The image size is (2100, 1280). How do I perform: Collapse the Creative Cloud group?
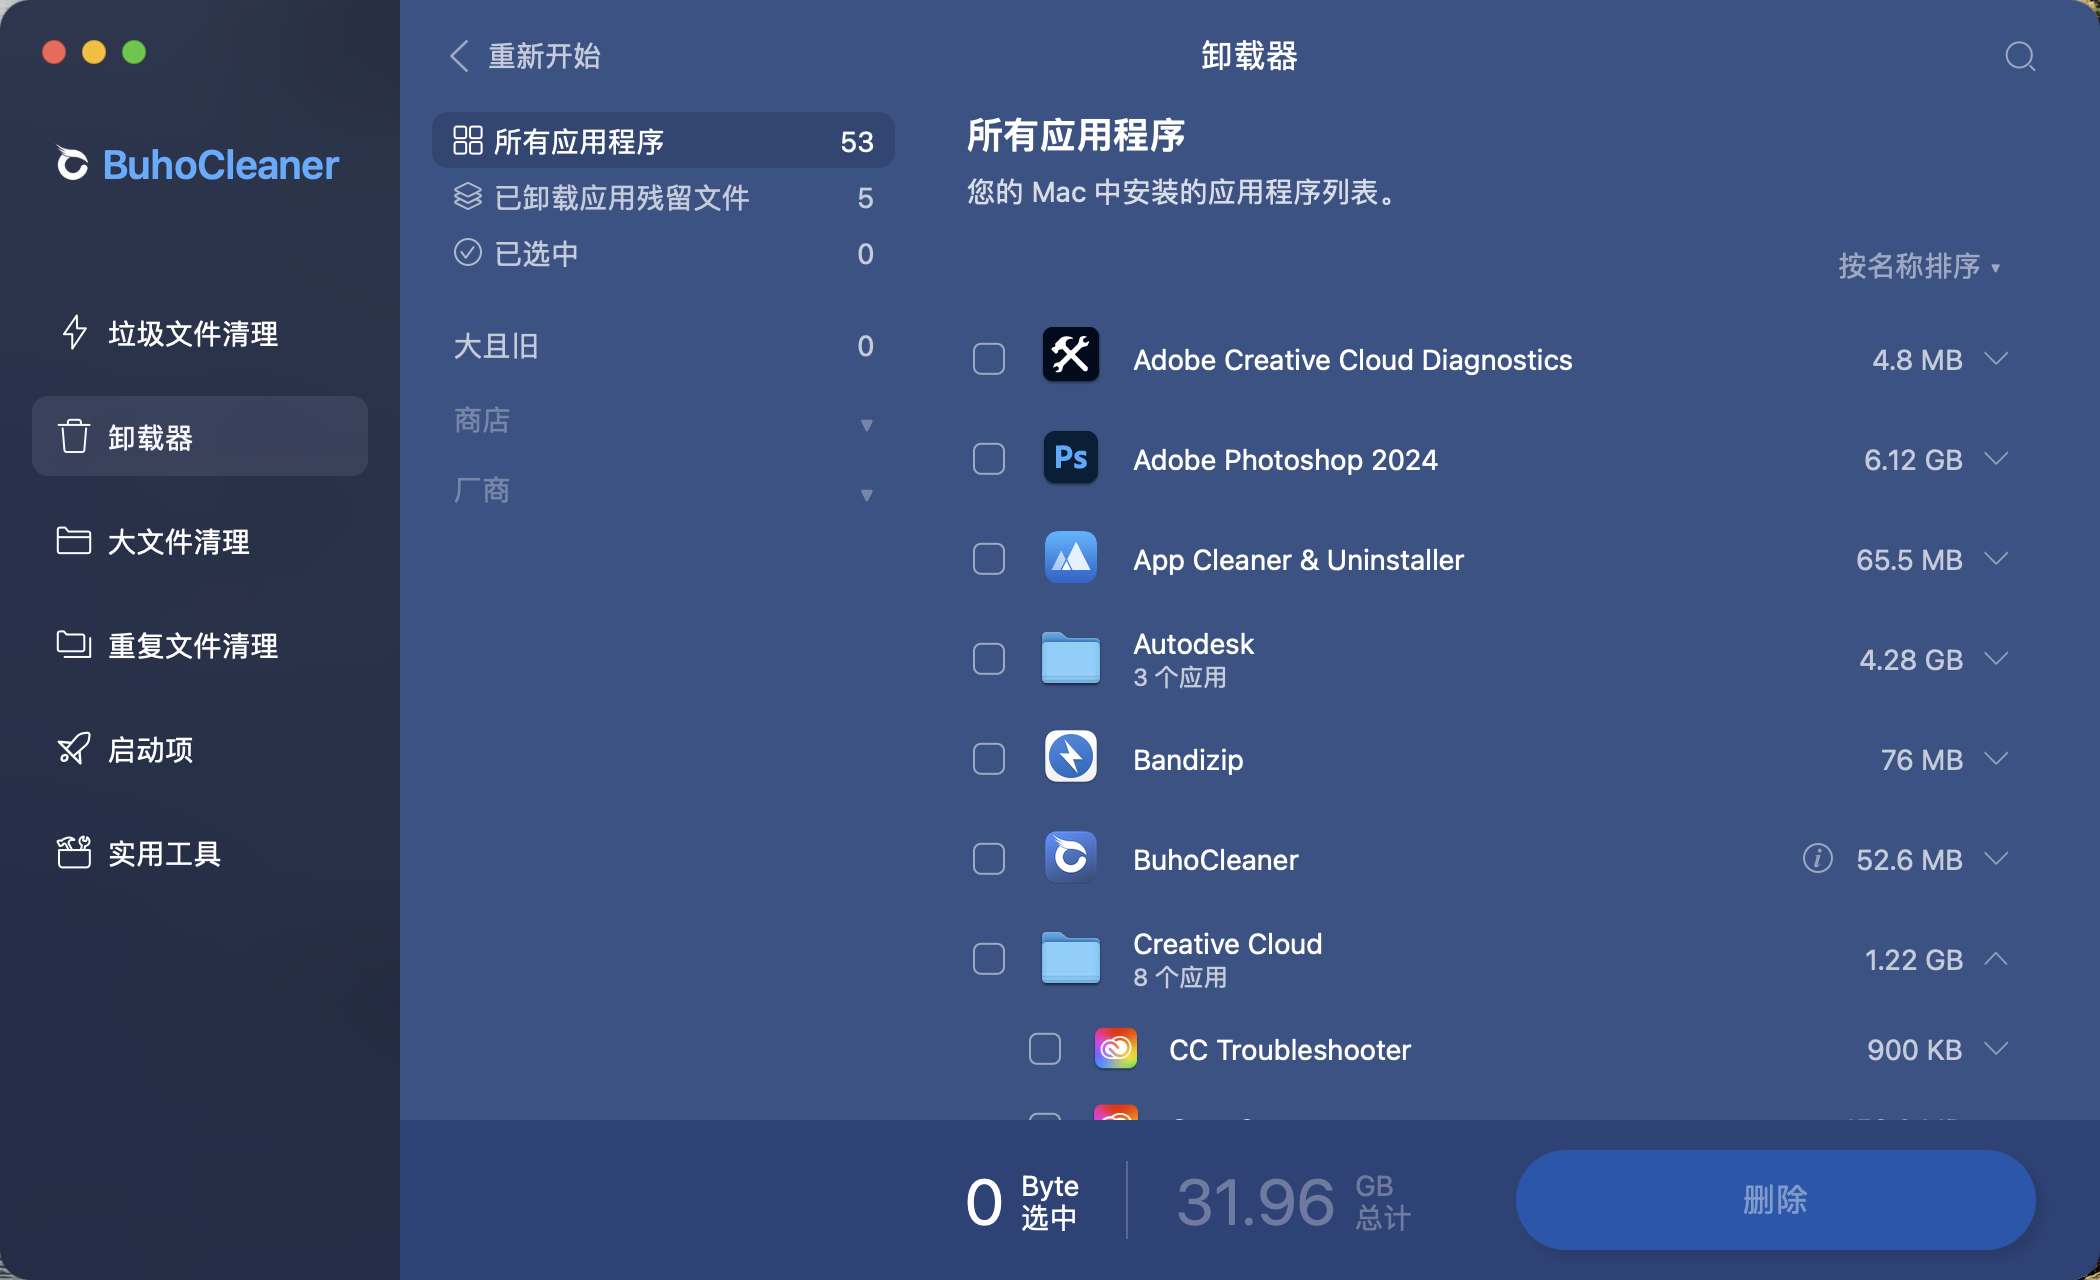point(1996,958)
